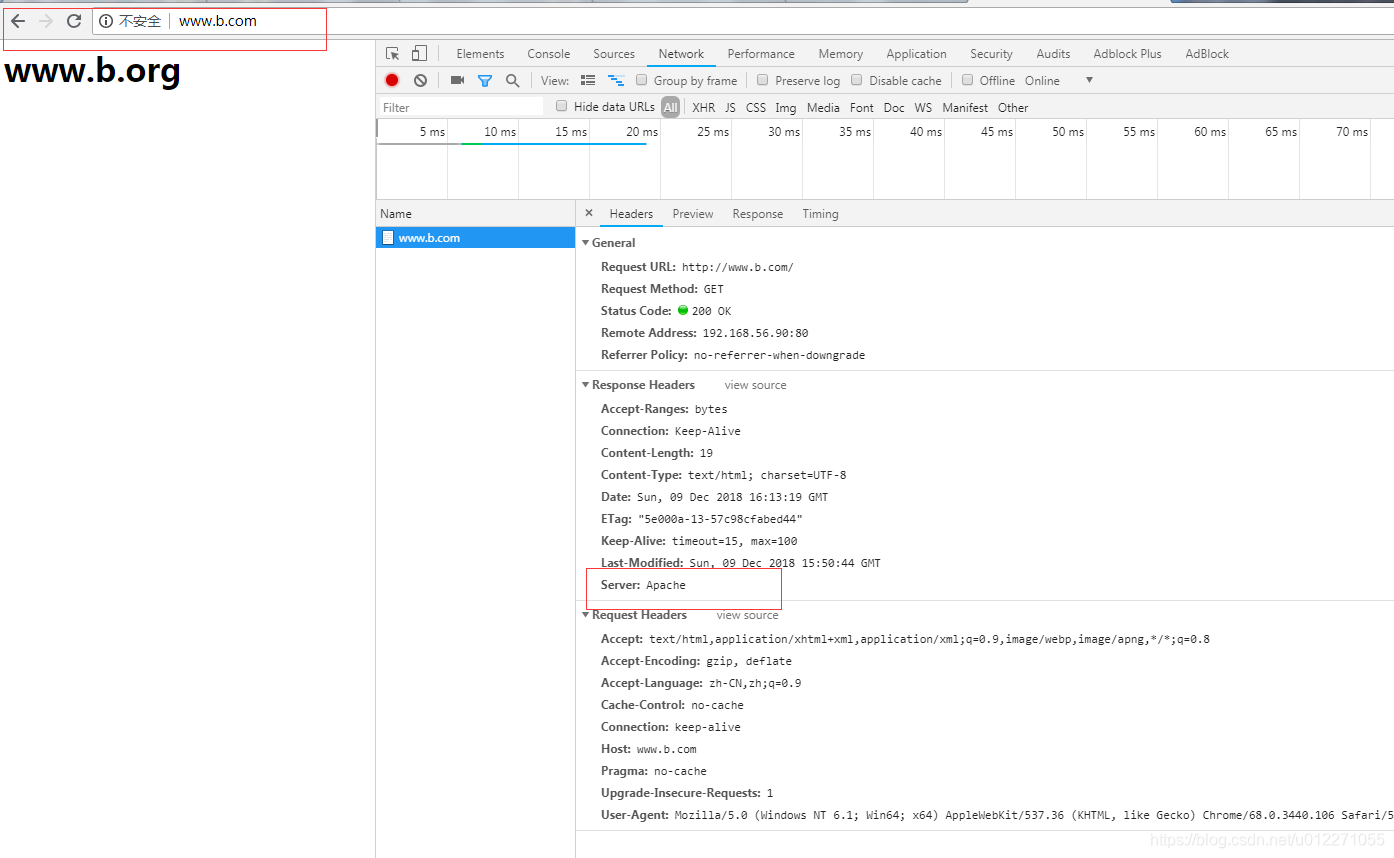1394x858 pixels.
Task: Open the Audits tab
Action: 1053,54
